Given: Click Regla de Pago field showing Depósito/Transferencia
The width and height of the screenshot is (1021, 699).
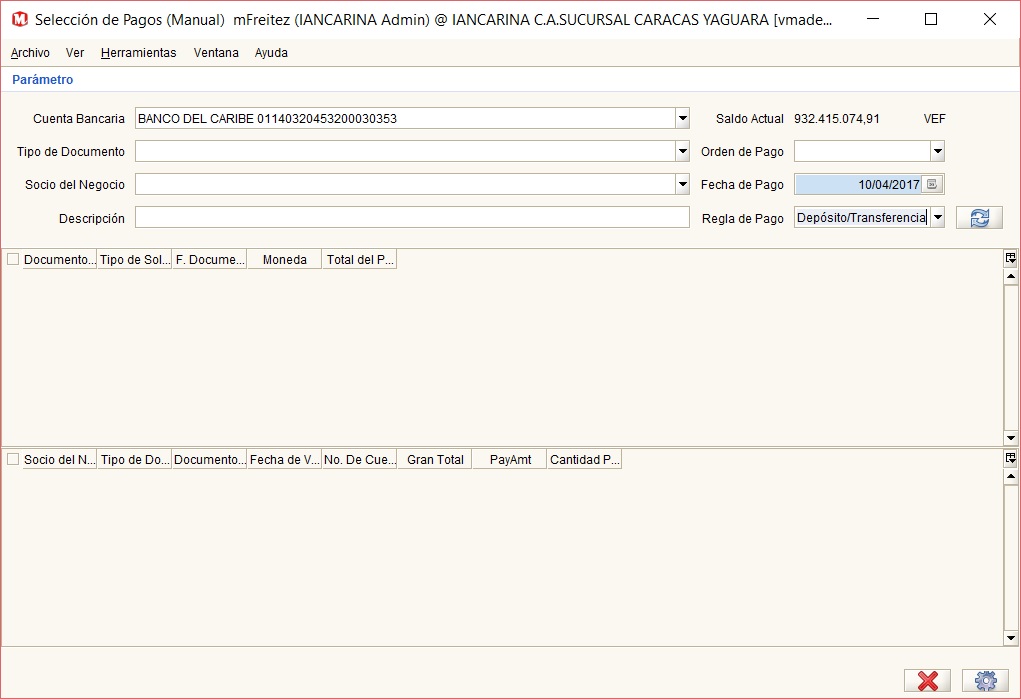Looking at the screenshot, I should click(863, 218).
